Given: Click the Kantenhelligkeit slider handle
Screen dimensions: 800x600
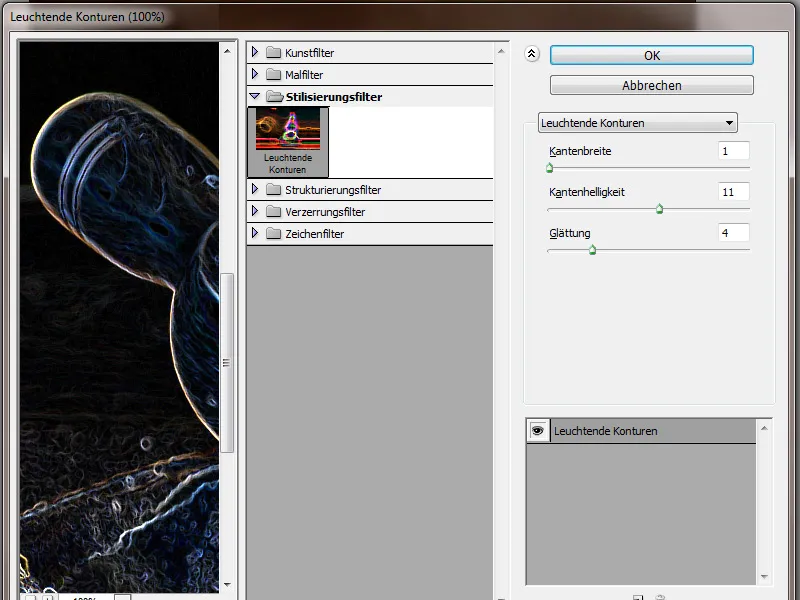Looking at the screenshot, I should (659, 209).
